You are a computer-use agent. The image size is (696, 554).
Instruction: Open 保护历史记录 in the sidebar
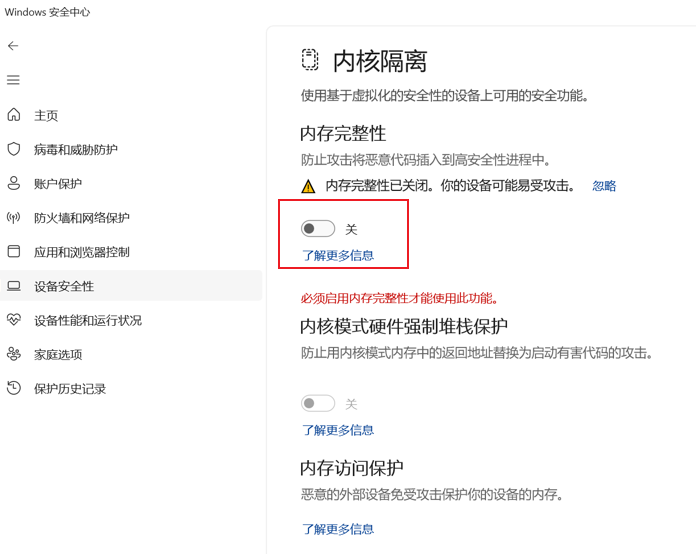coord(70,389)
